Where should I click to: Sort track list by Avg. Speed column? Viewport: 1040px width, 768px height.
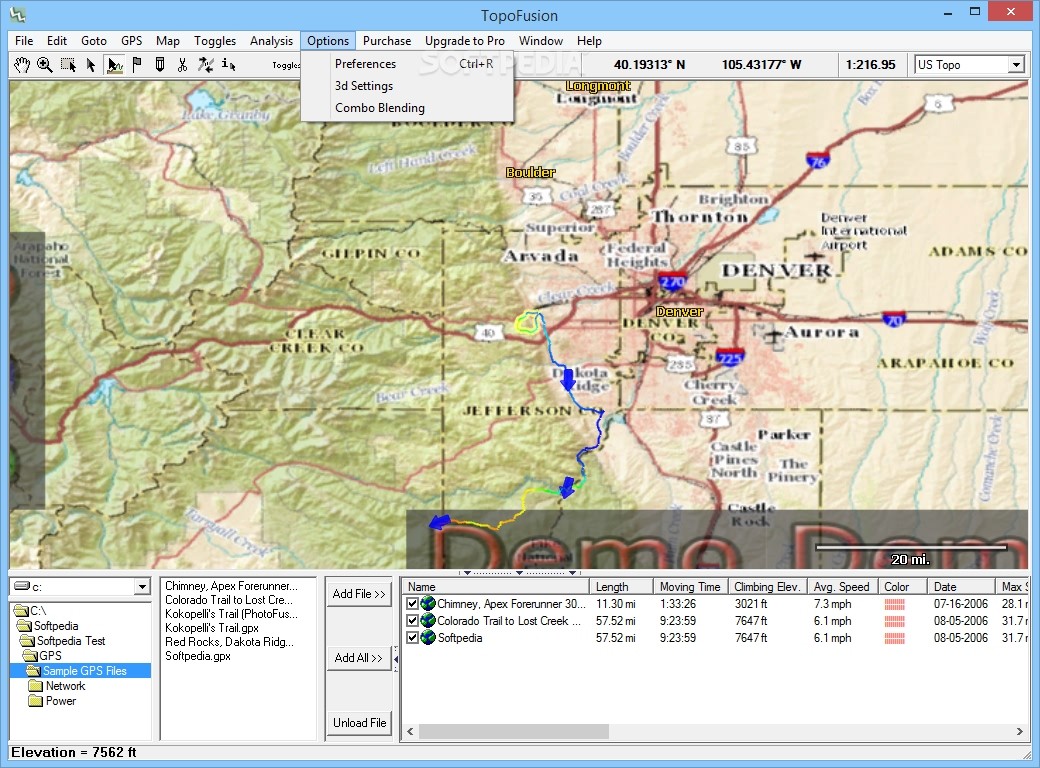coord(843,586)
